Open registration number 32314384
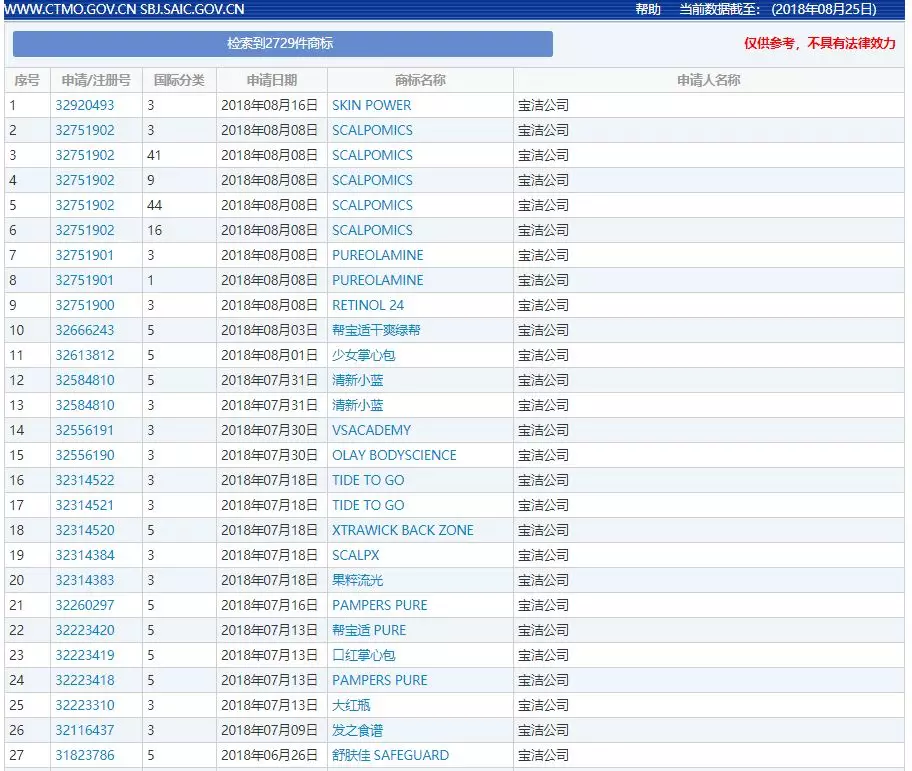 tap(85, 555)
